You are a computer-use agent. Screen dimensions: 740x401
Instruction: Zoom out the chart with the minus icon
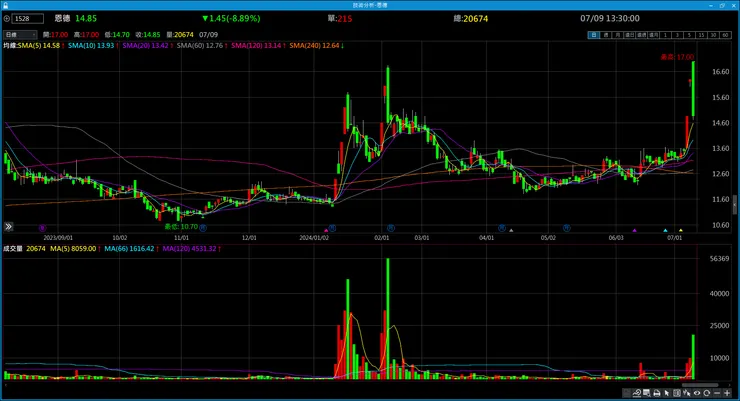pos(717,393)
